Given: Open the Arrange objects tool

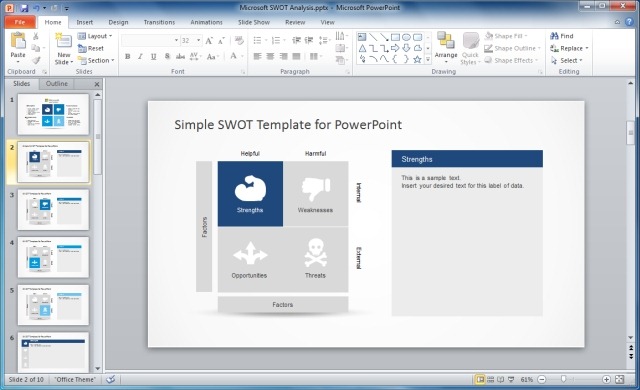Looking at the screenshot, I should coord(446,47).
